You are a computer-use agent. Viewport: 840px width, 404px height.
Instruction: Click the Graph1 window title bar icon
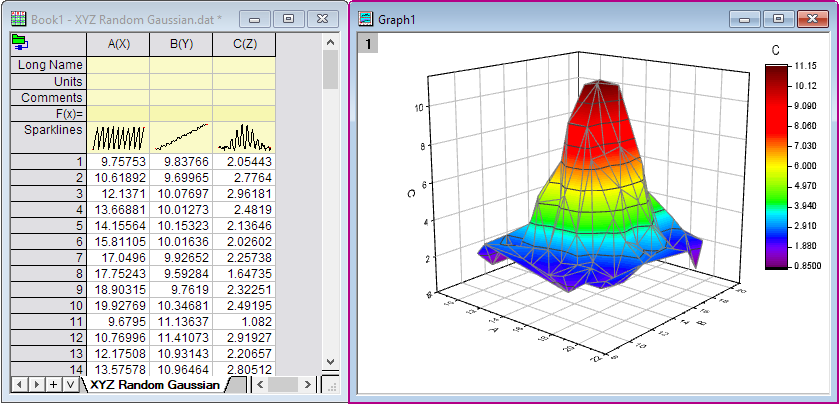click(x=366, y=18)
